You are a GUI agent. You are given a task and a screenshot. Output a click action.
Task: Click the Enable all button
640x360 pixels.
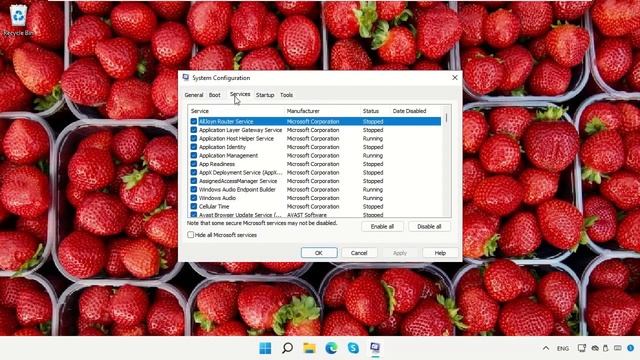(x=382, y=227)
